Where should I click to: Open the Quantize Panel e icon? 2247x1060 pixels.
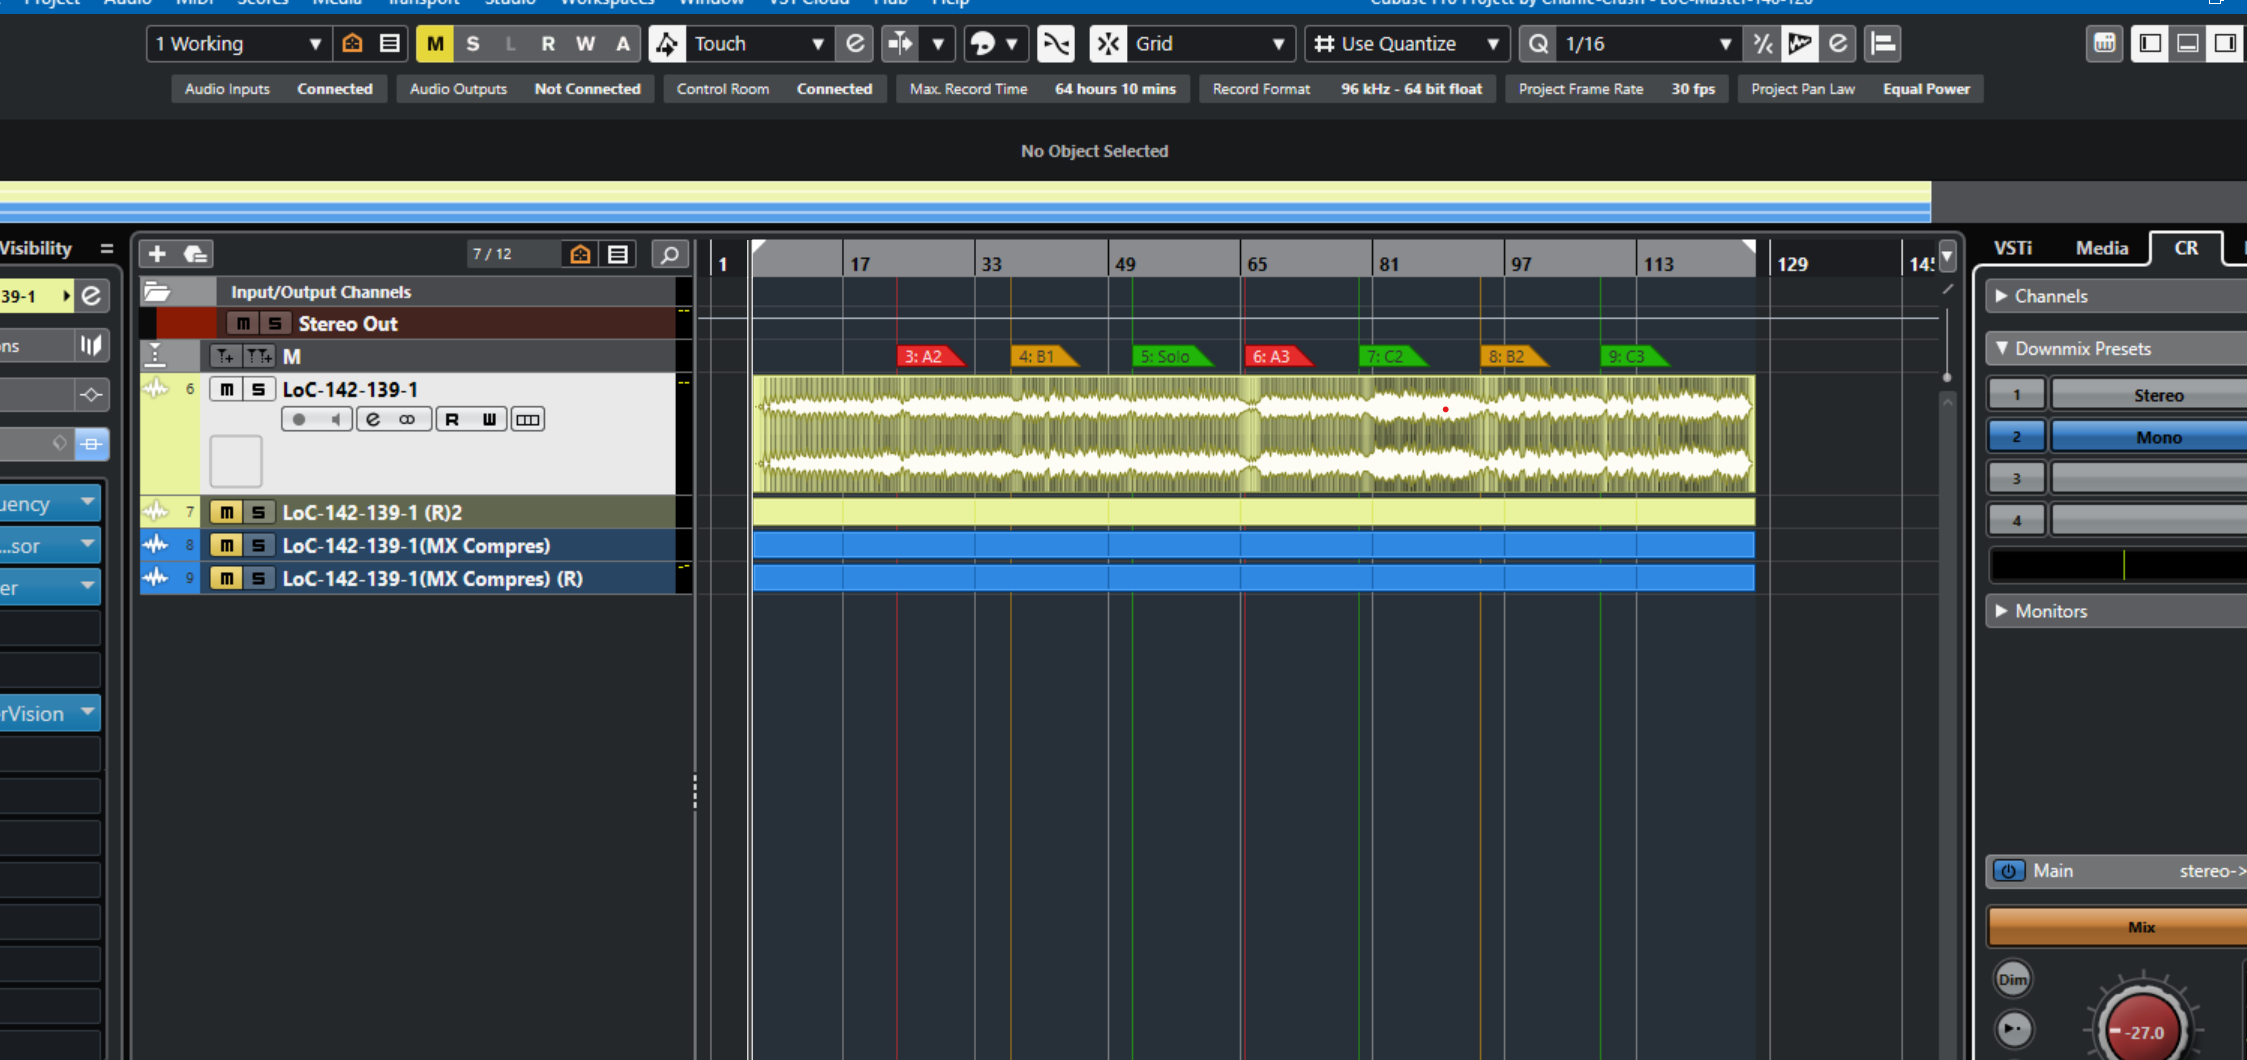click(x=1838, y=43)
